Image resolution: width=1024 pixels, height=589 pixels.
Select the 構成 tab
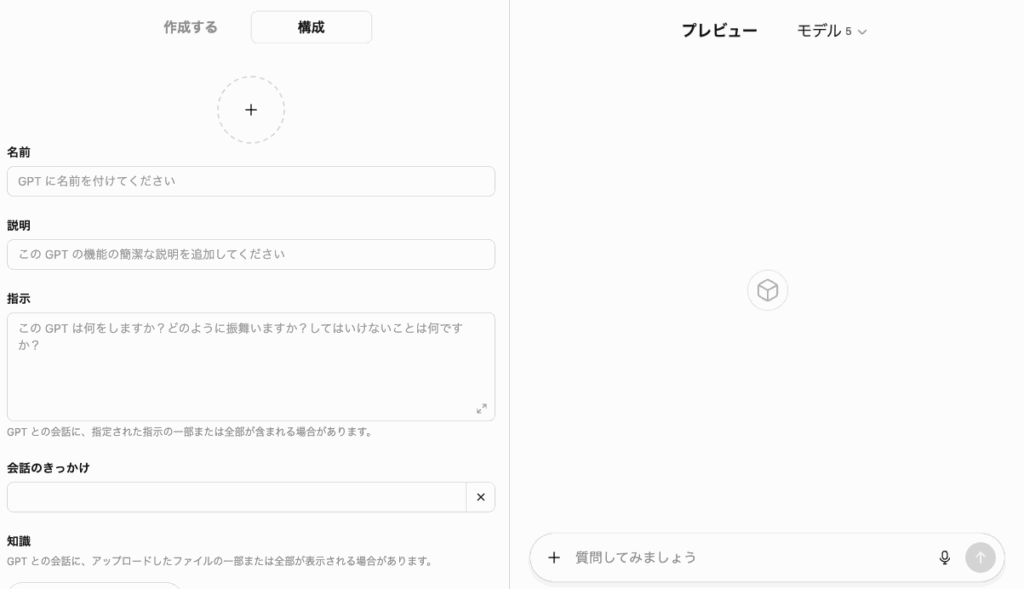coord(311,28)
